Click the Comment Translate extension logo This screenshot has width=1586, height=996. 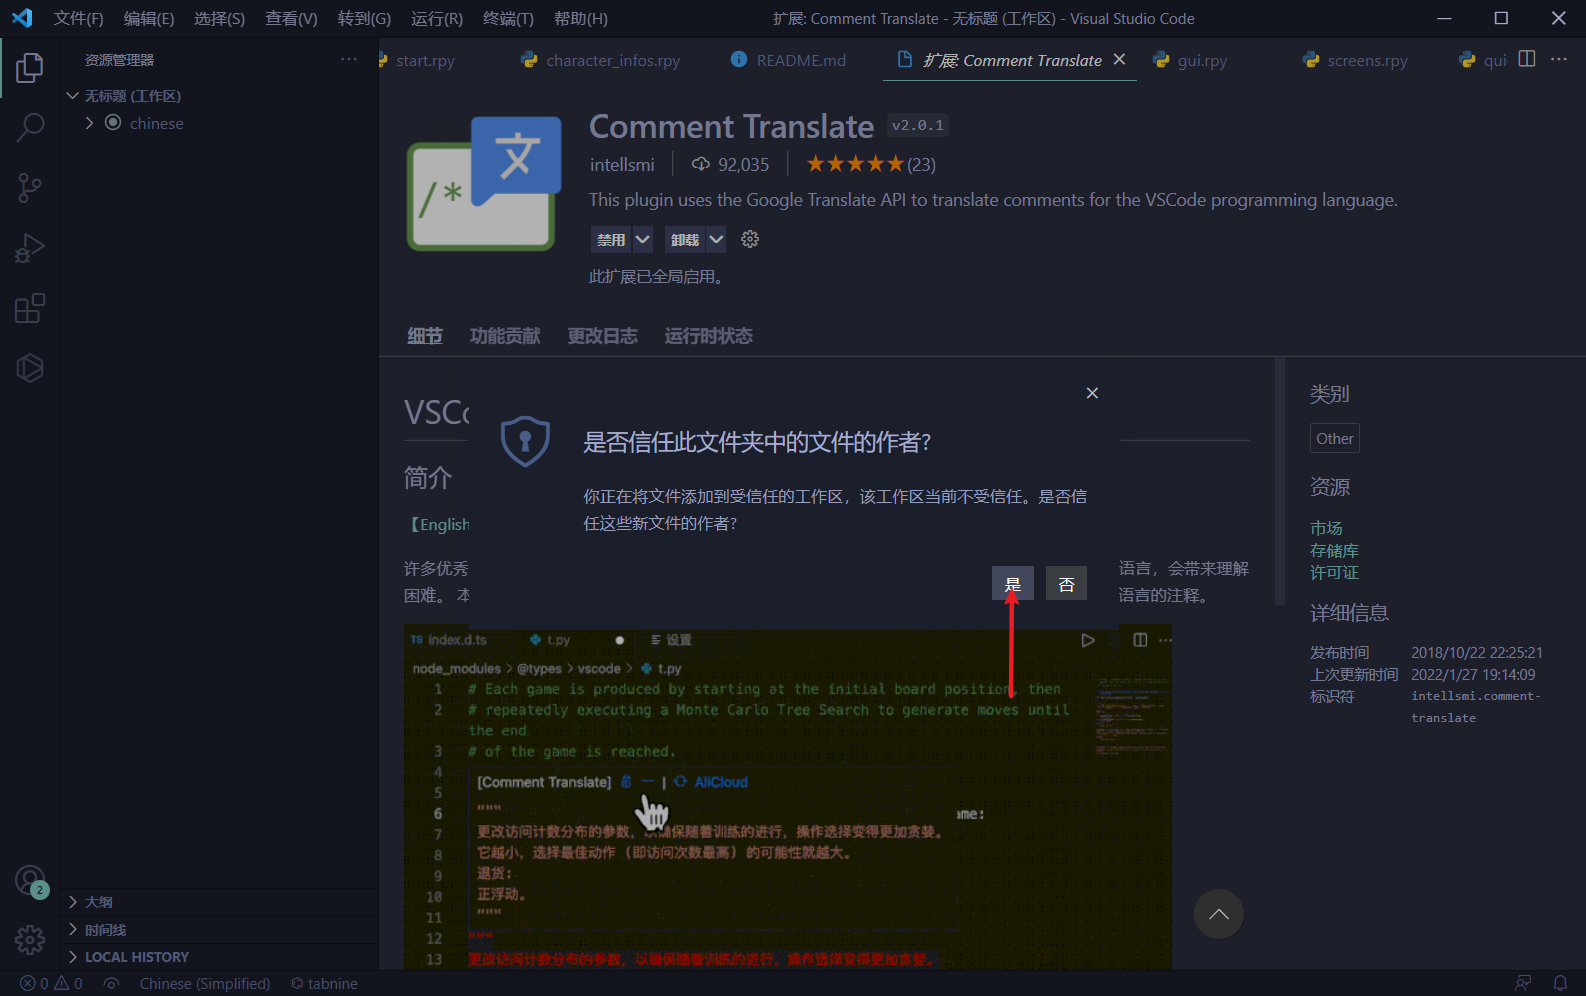click(484, 184)
